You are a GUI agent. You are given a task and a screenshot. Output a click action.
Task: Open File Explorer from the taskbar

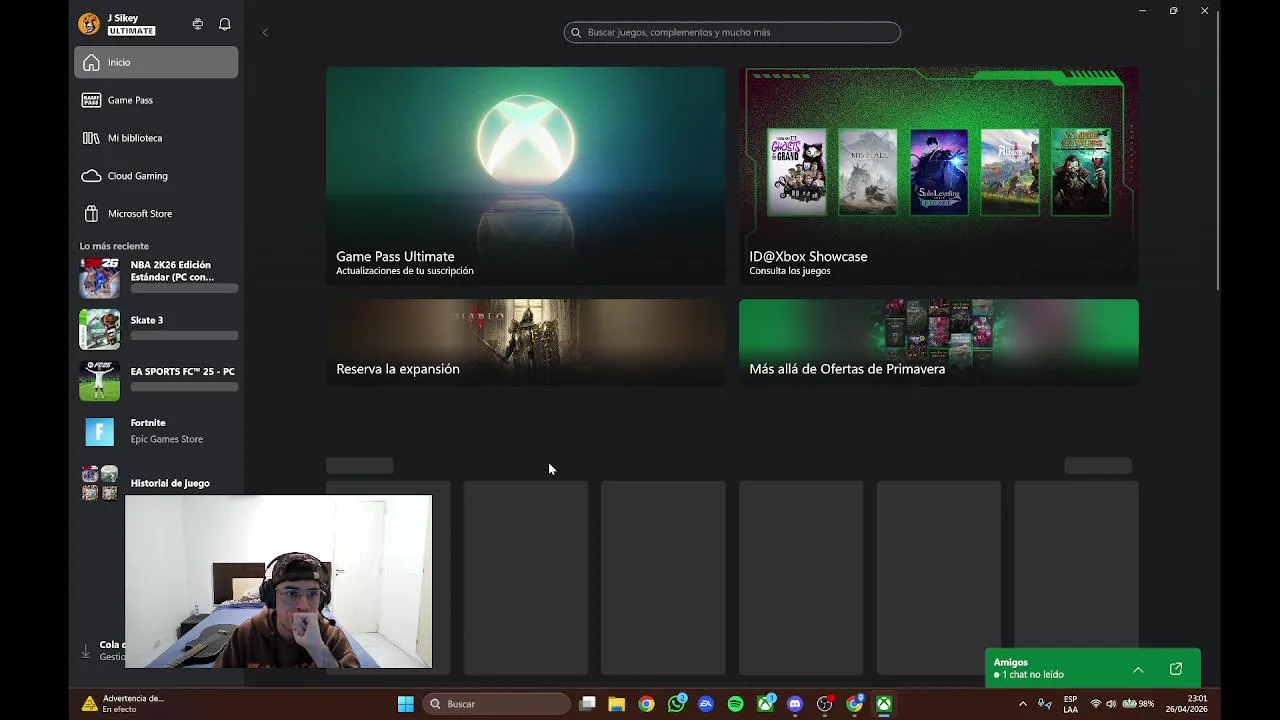617,704
